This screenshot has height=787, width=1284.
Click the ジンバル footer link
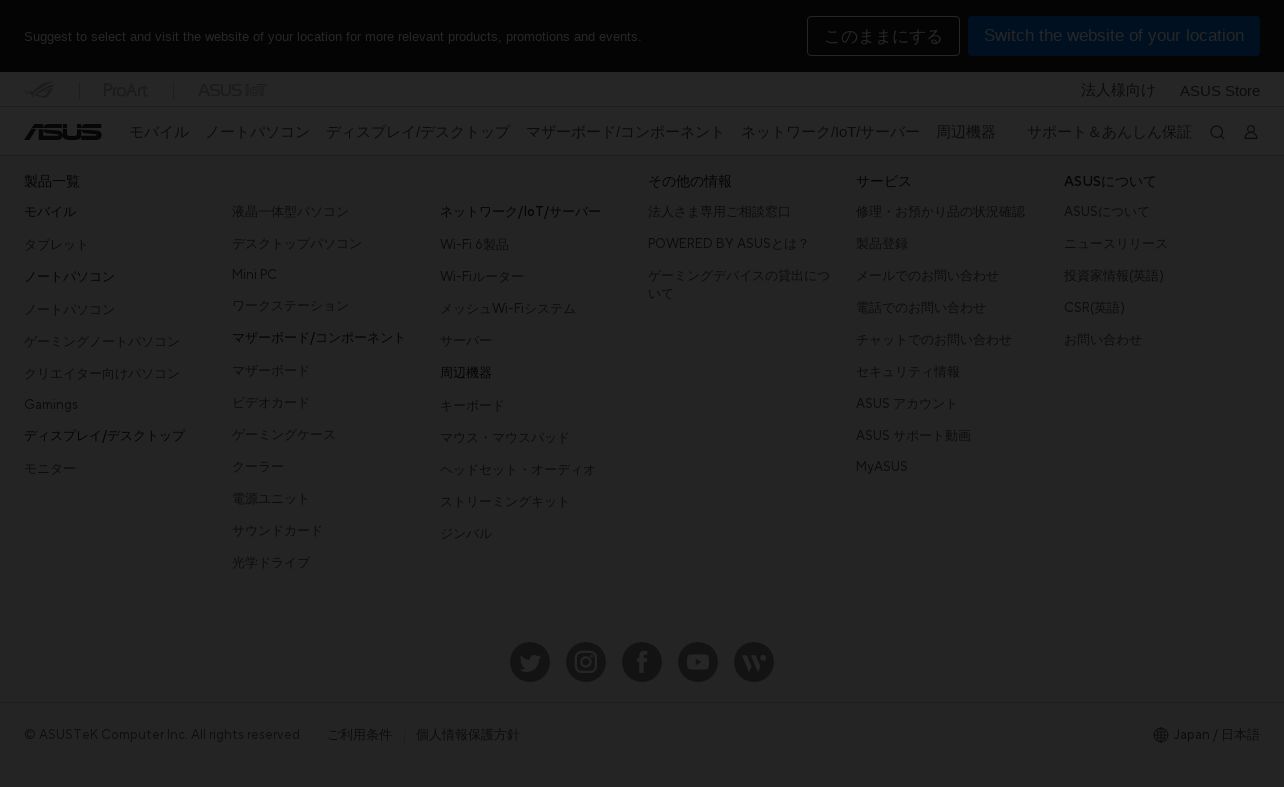click(466, 534)
